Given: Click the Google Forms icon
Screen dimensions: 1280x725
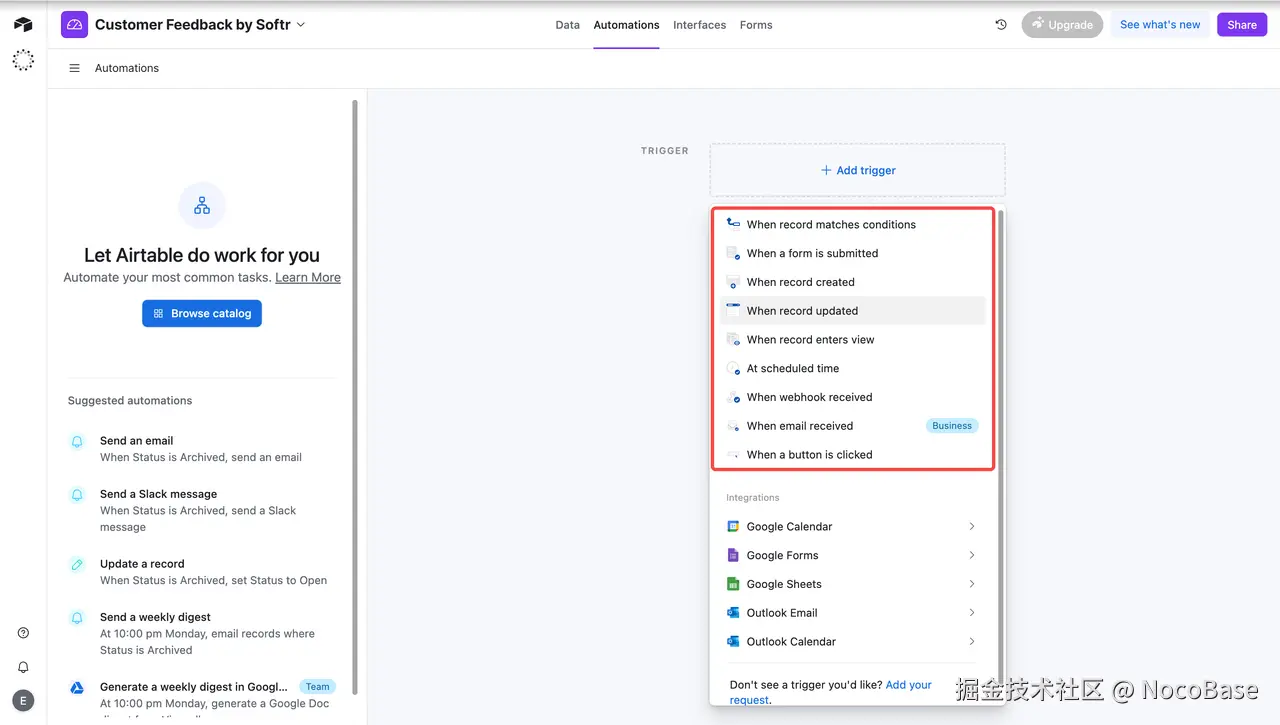Looking at the screenshot, I should point(733,555).
